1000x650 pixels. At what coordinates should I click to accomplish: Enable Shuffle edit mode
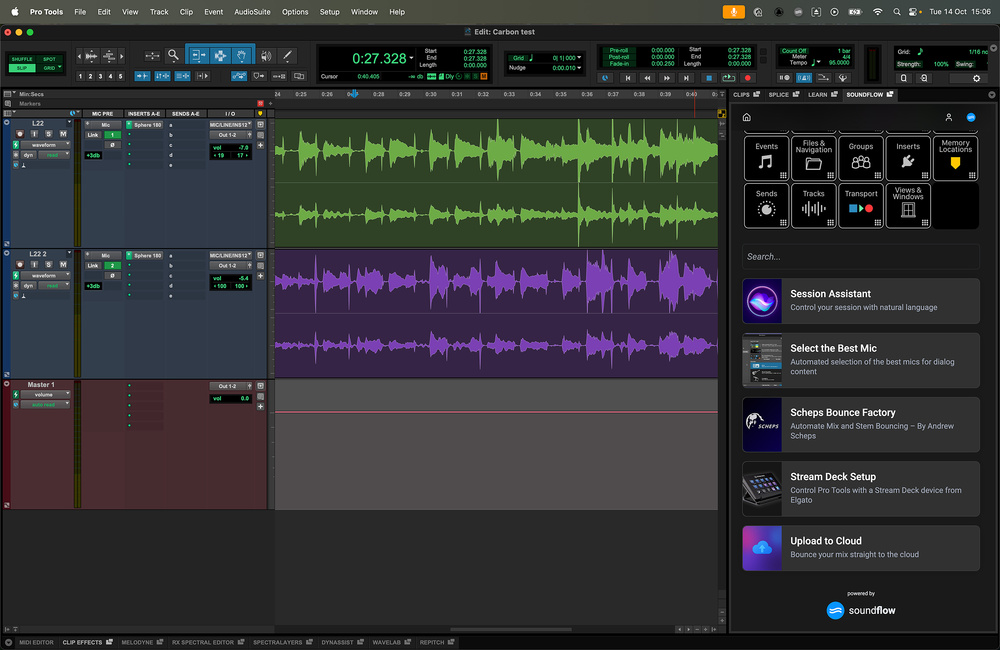[21, 59]
